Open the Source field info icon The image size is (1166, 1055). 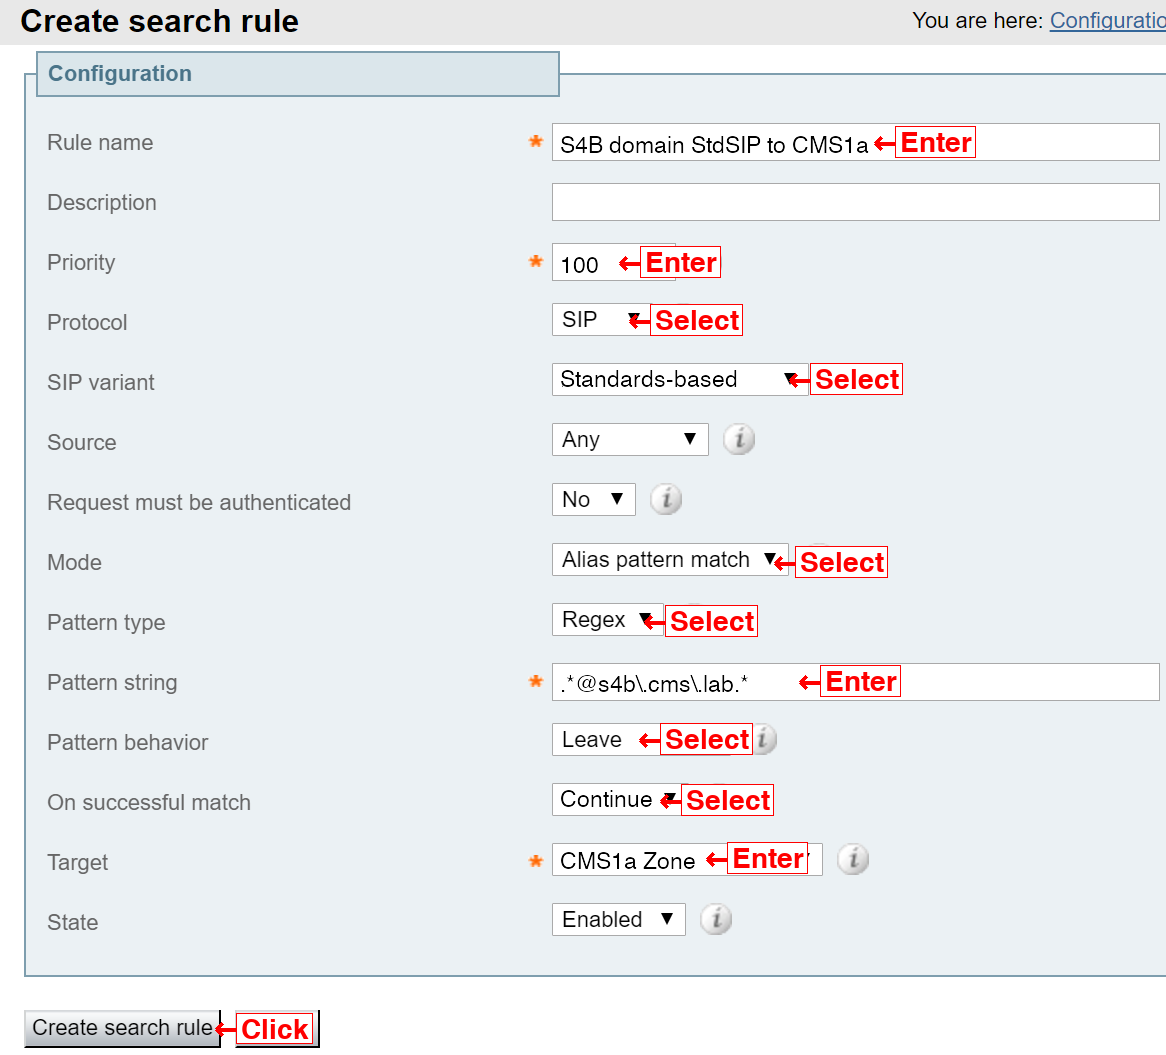click(x=739, y=439)
